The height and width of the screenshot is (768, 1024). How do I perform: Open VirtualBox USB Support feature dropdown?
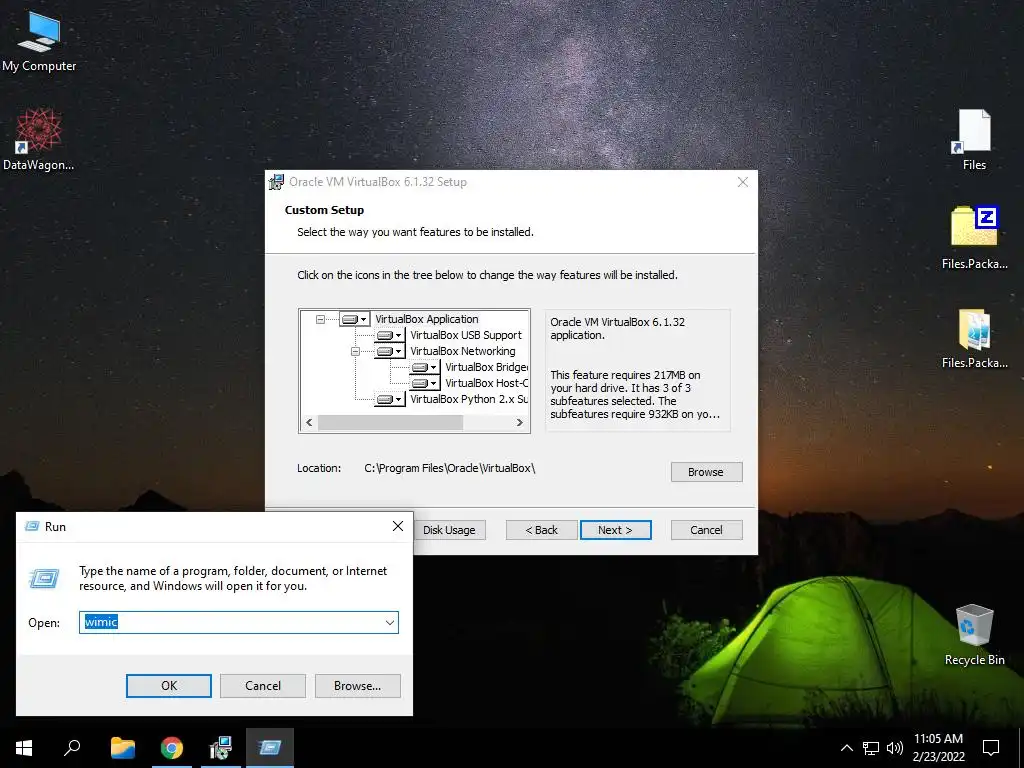pyautogui.click(x=390, y=335)
